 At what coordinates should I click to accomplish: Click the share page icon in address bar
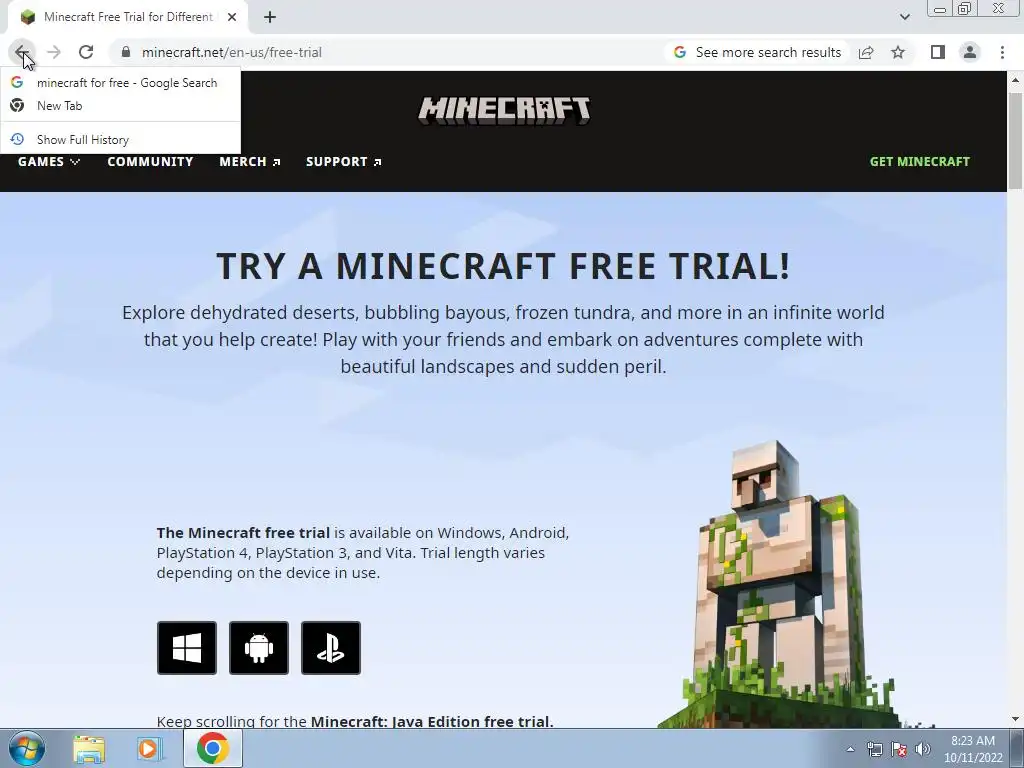tap(866, 52)
